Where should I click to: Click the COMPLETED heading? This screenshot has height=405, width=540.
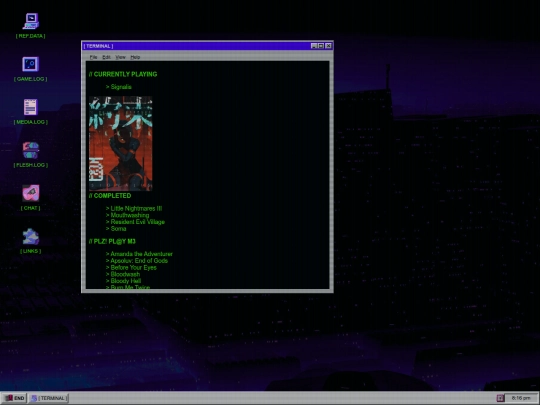(110, 196)
